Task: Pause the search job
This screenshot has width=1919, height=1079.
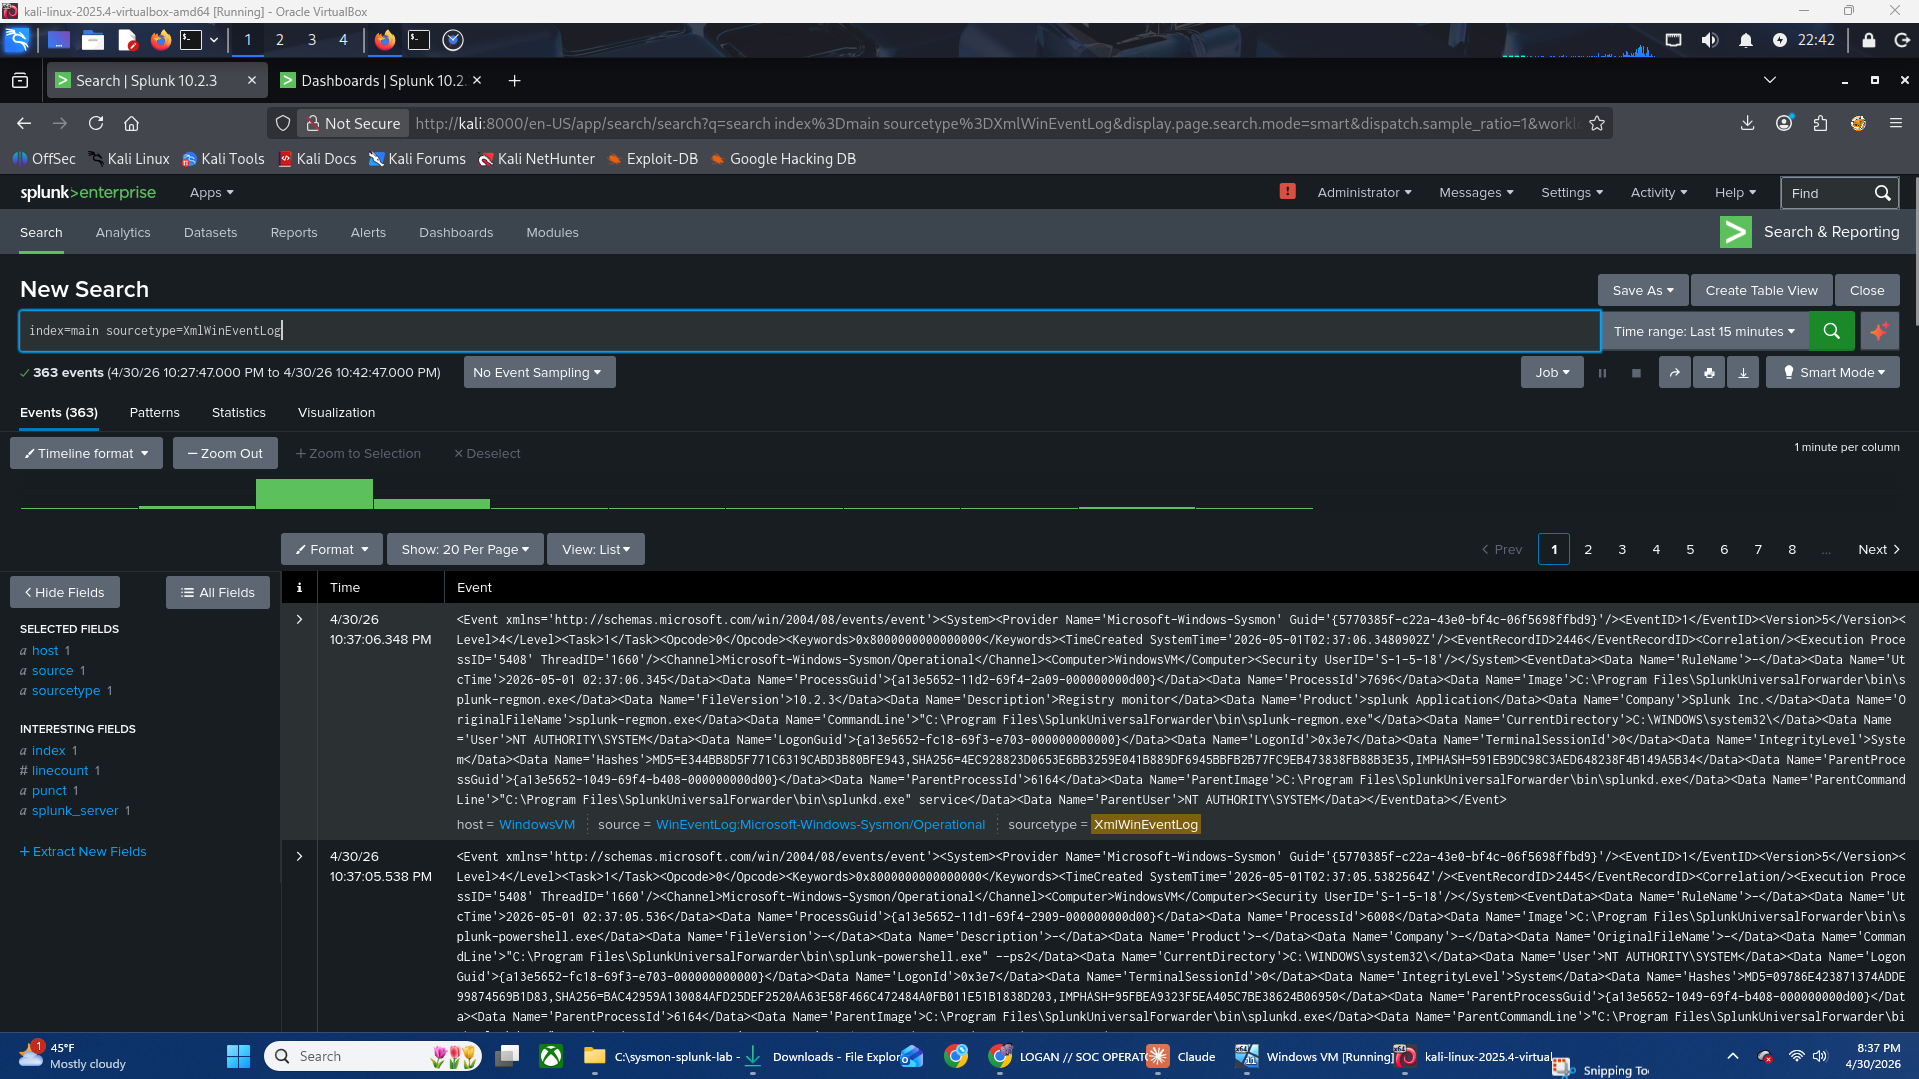Action: click(x=1602, y=373)
